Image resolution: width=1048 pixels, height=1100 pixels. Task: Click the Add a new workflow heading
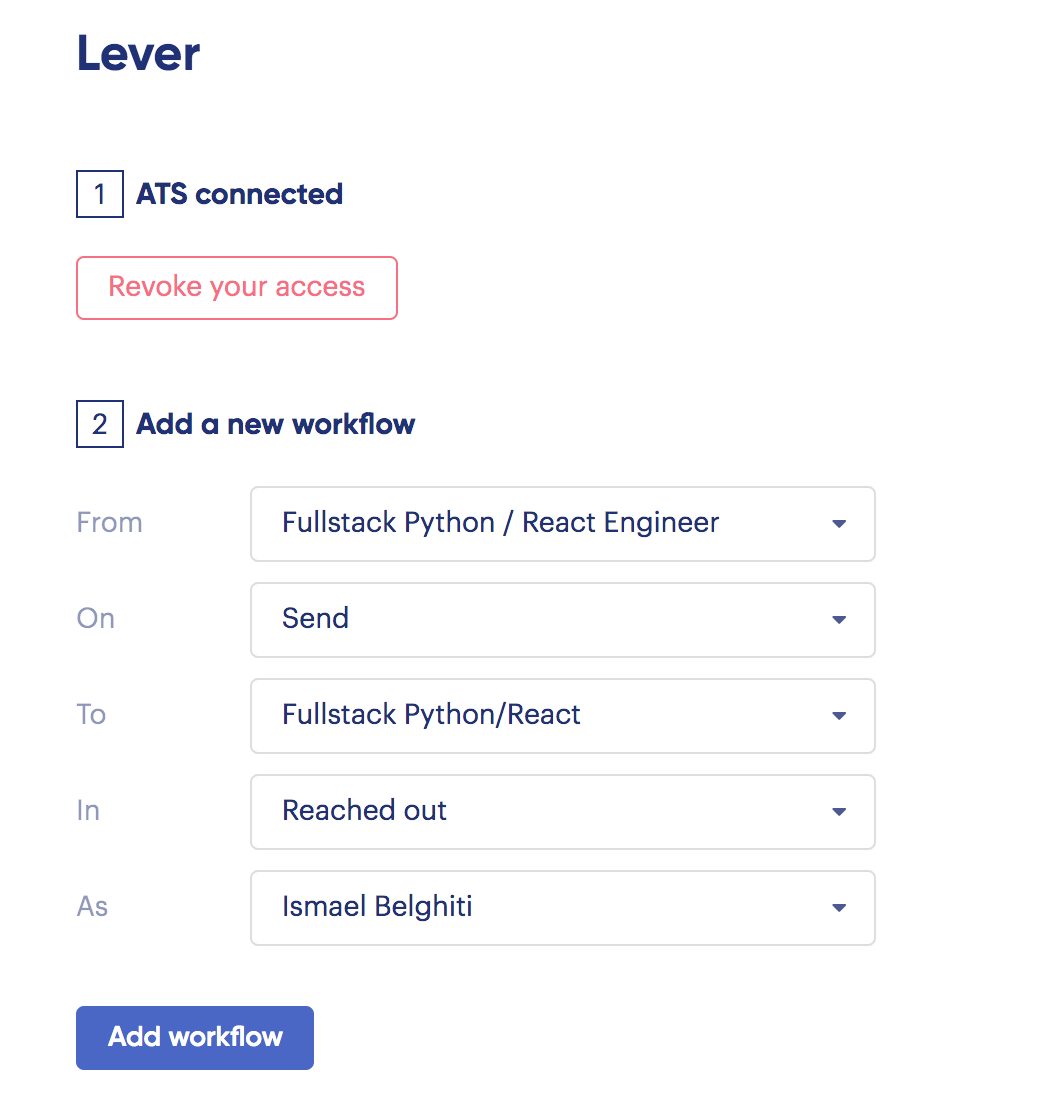pyautogui.click(x=276, y=424)
